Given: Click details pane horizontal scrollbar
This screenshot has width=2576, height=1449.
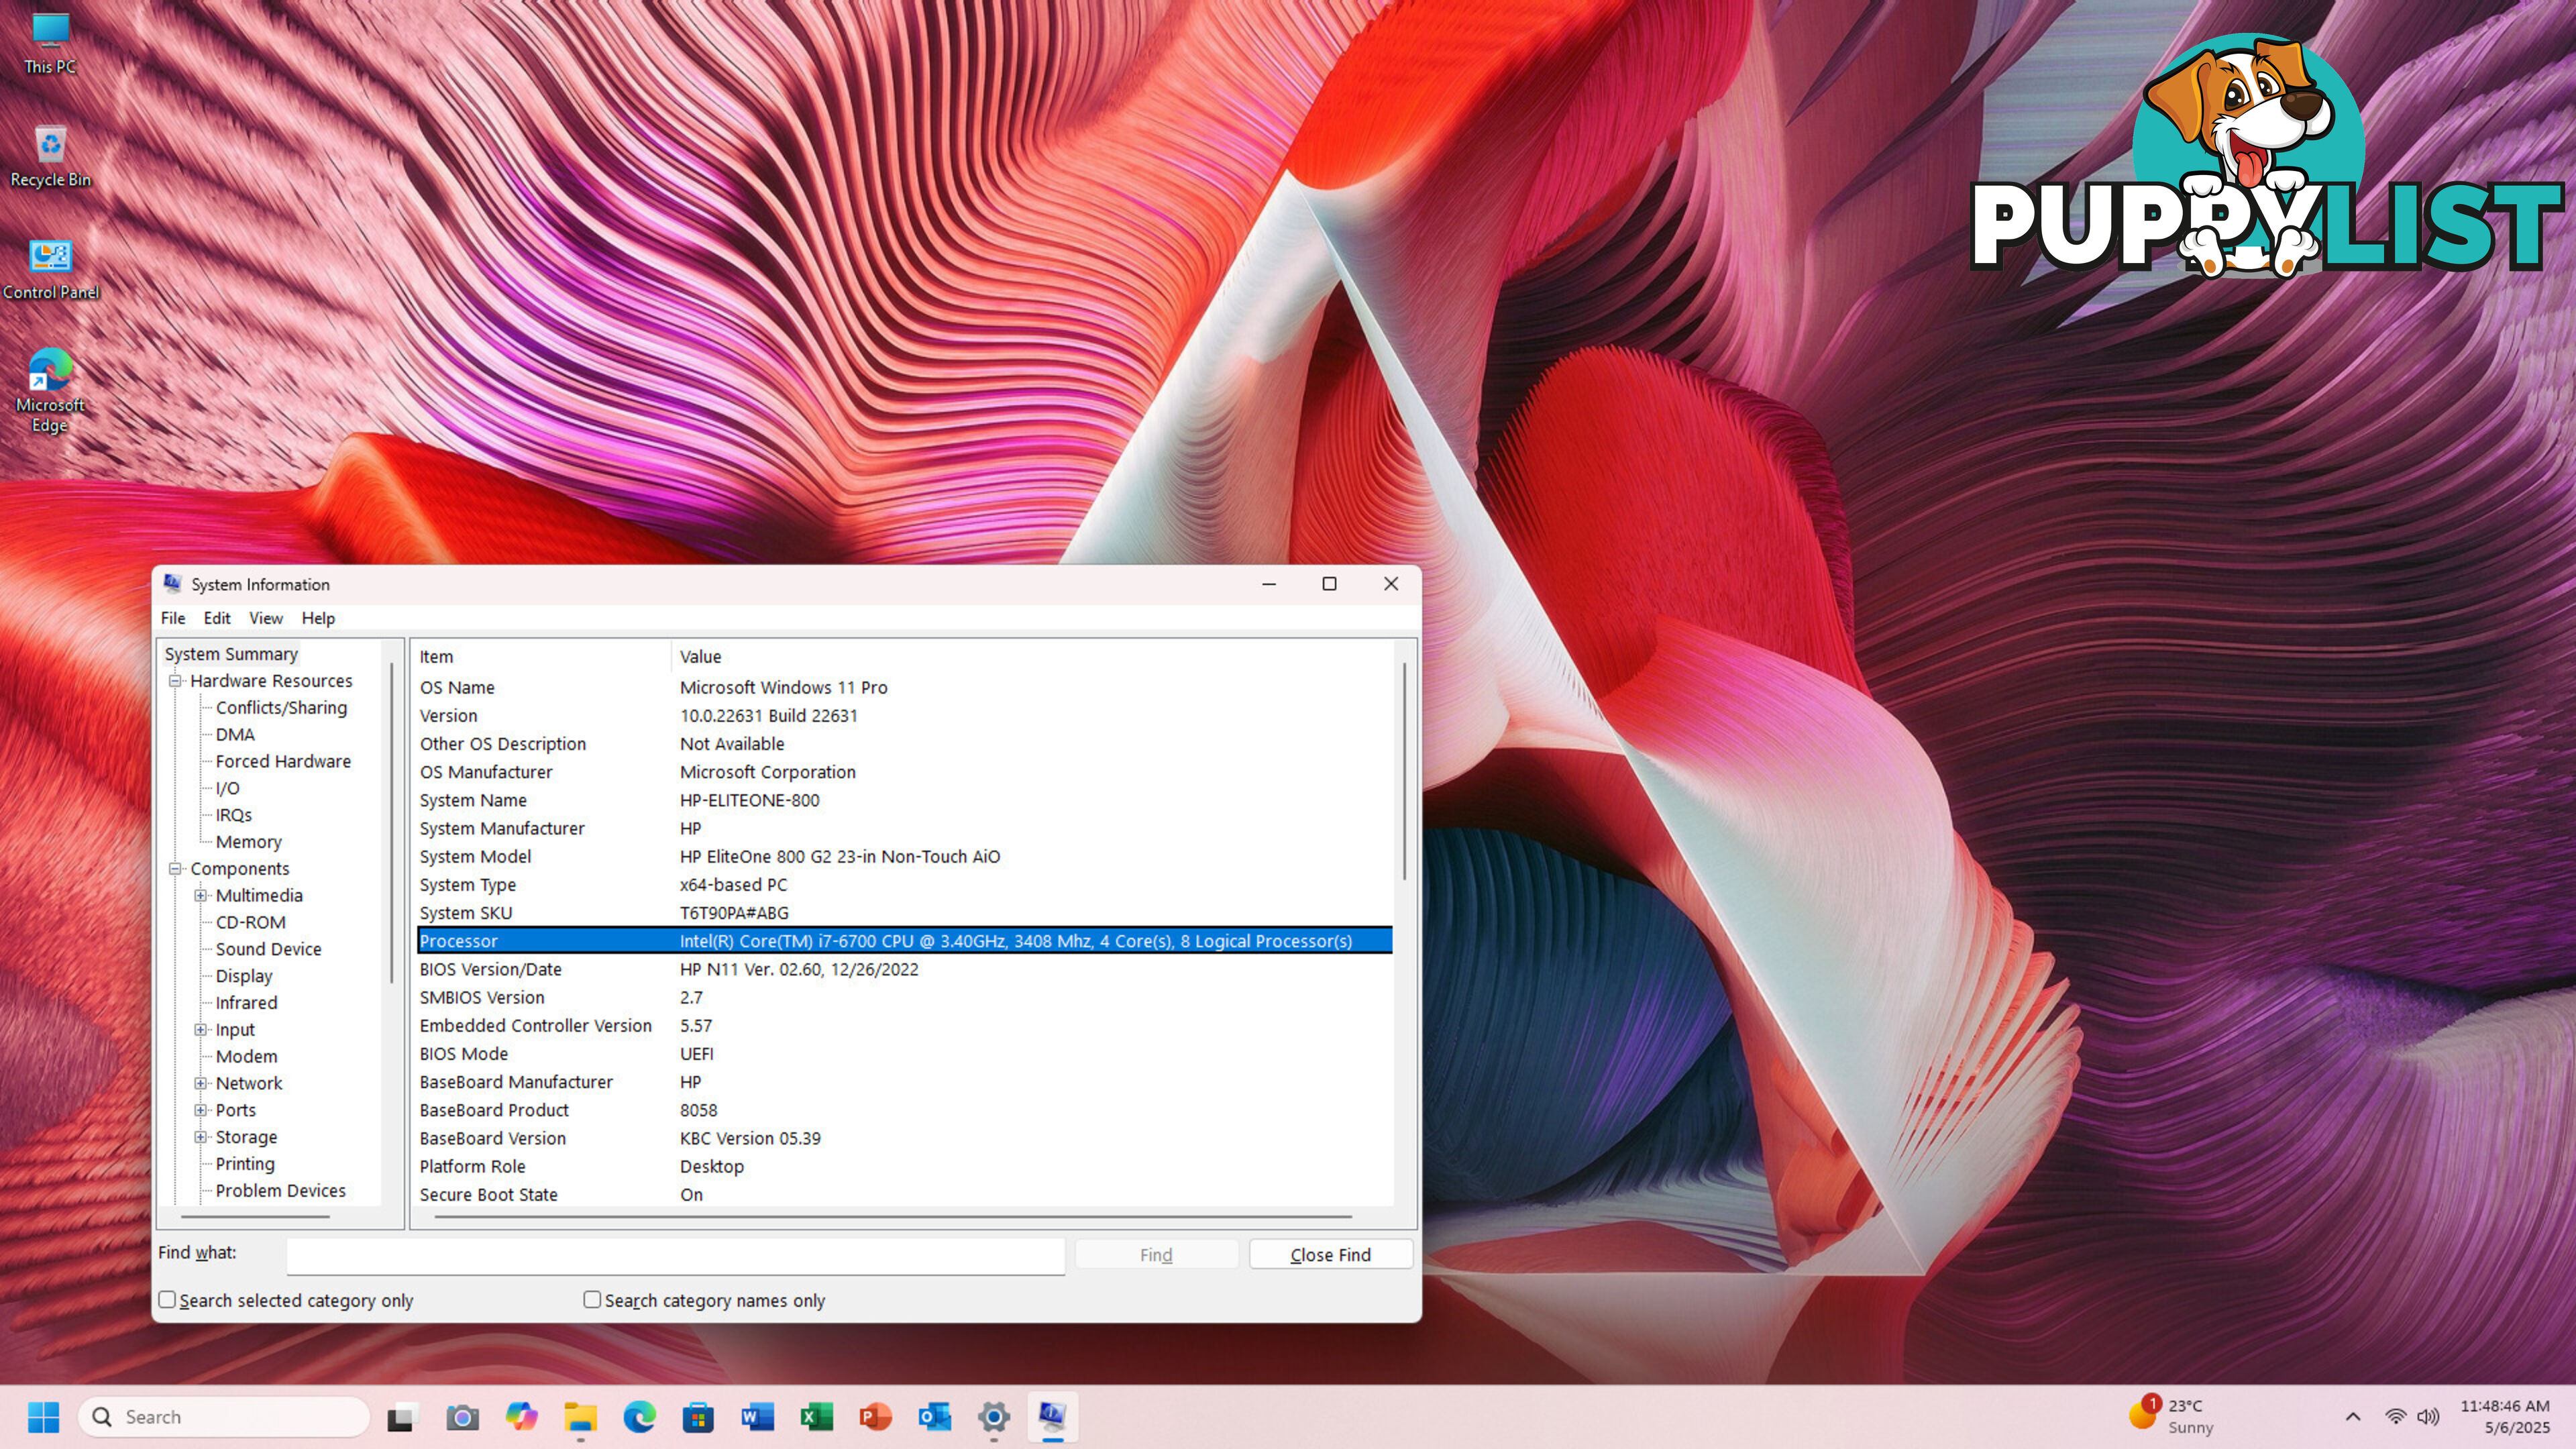Looking at the screenshot, I should pos(893,1217).
